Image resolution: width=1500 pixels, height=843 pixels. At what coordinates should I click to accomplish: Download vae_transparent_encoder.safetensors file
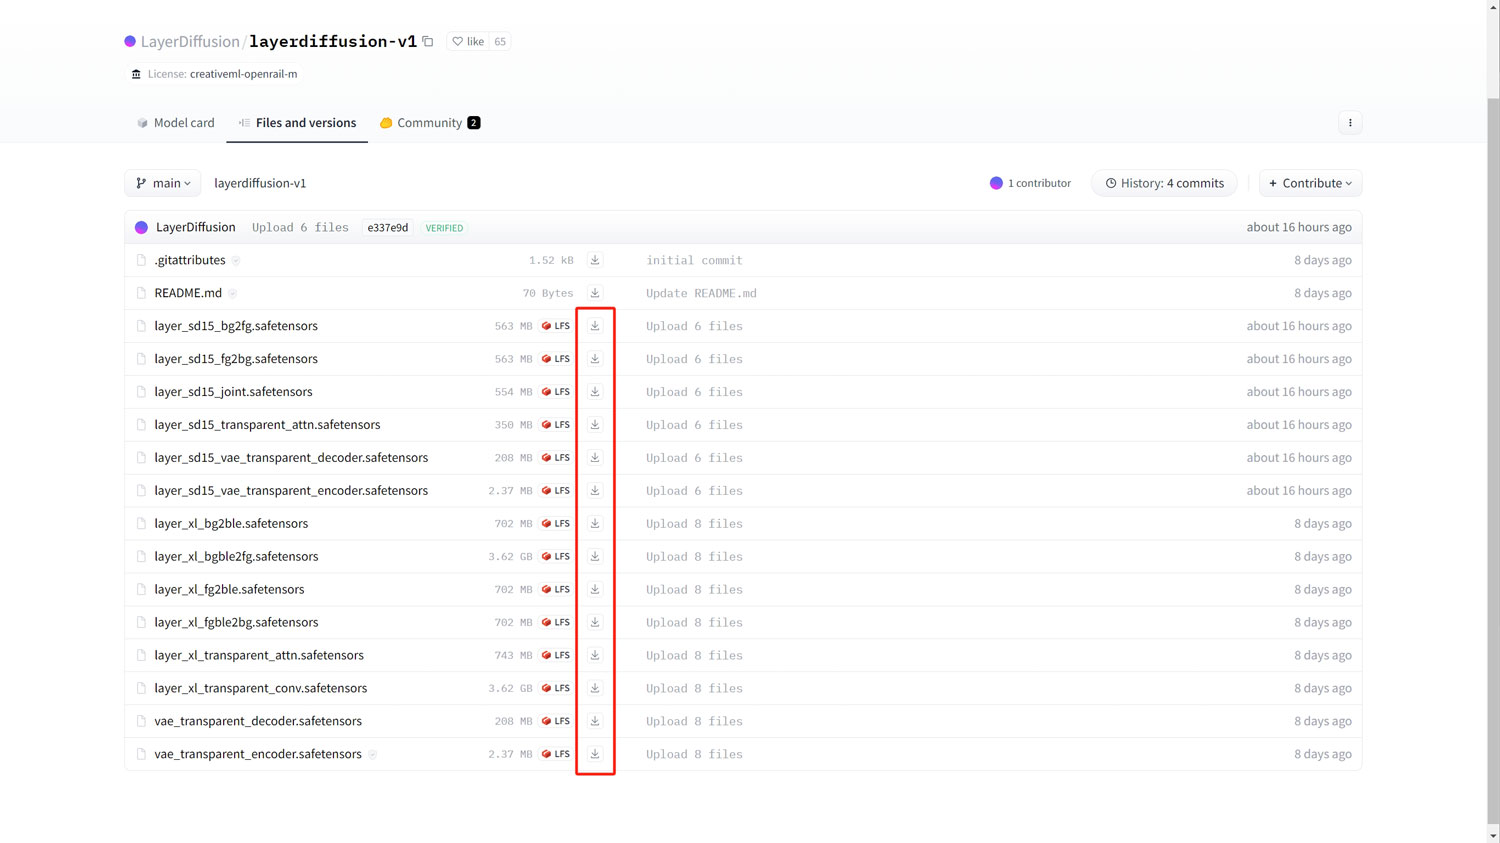[594, 754]
